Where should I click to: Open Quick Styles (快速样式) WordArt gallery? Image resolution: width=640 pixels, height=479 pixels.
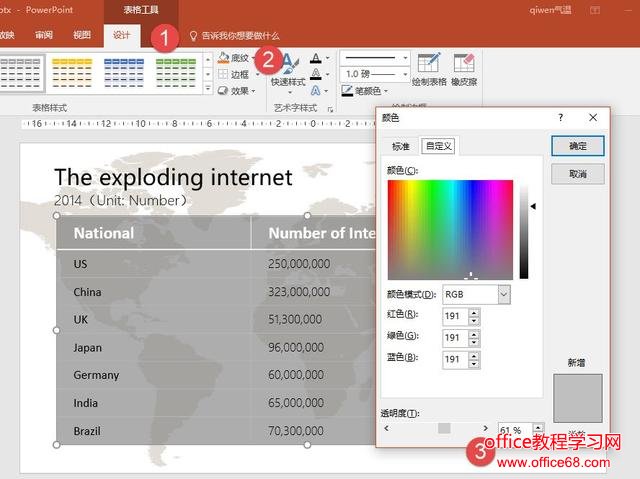pos(288,73)
